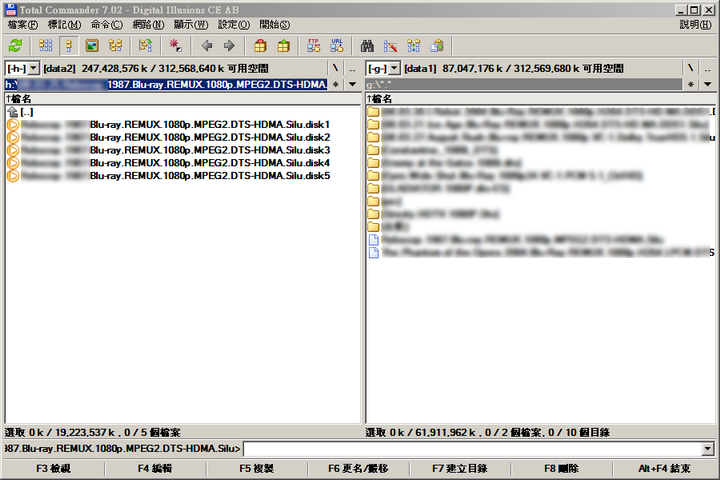Viewport: 720px width, 480px height.
Task: Select the full file details view icon
Action: (69, 45)
